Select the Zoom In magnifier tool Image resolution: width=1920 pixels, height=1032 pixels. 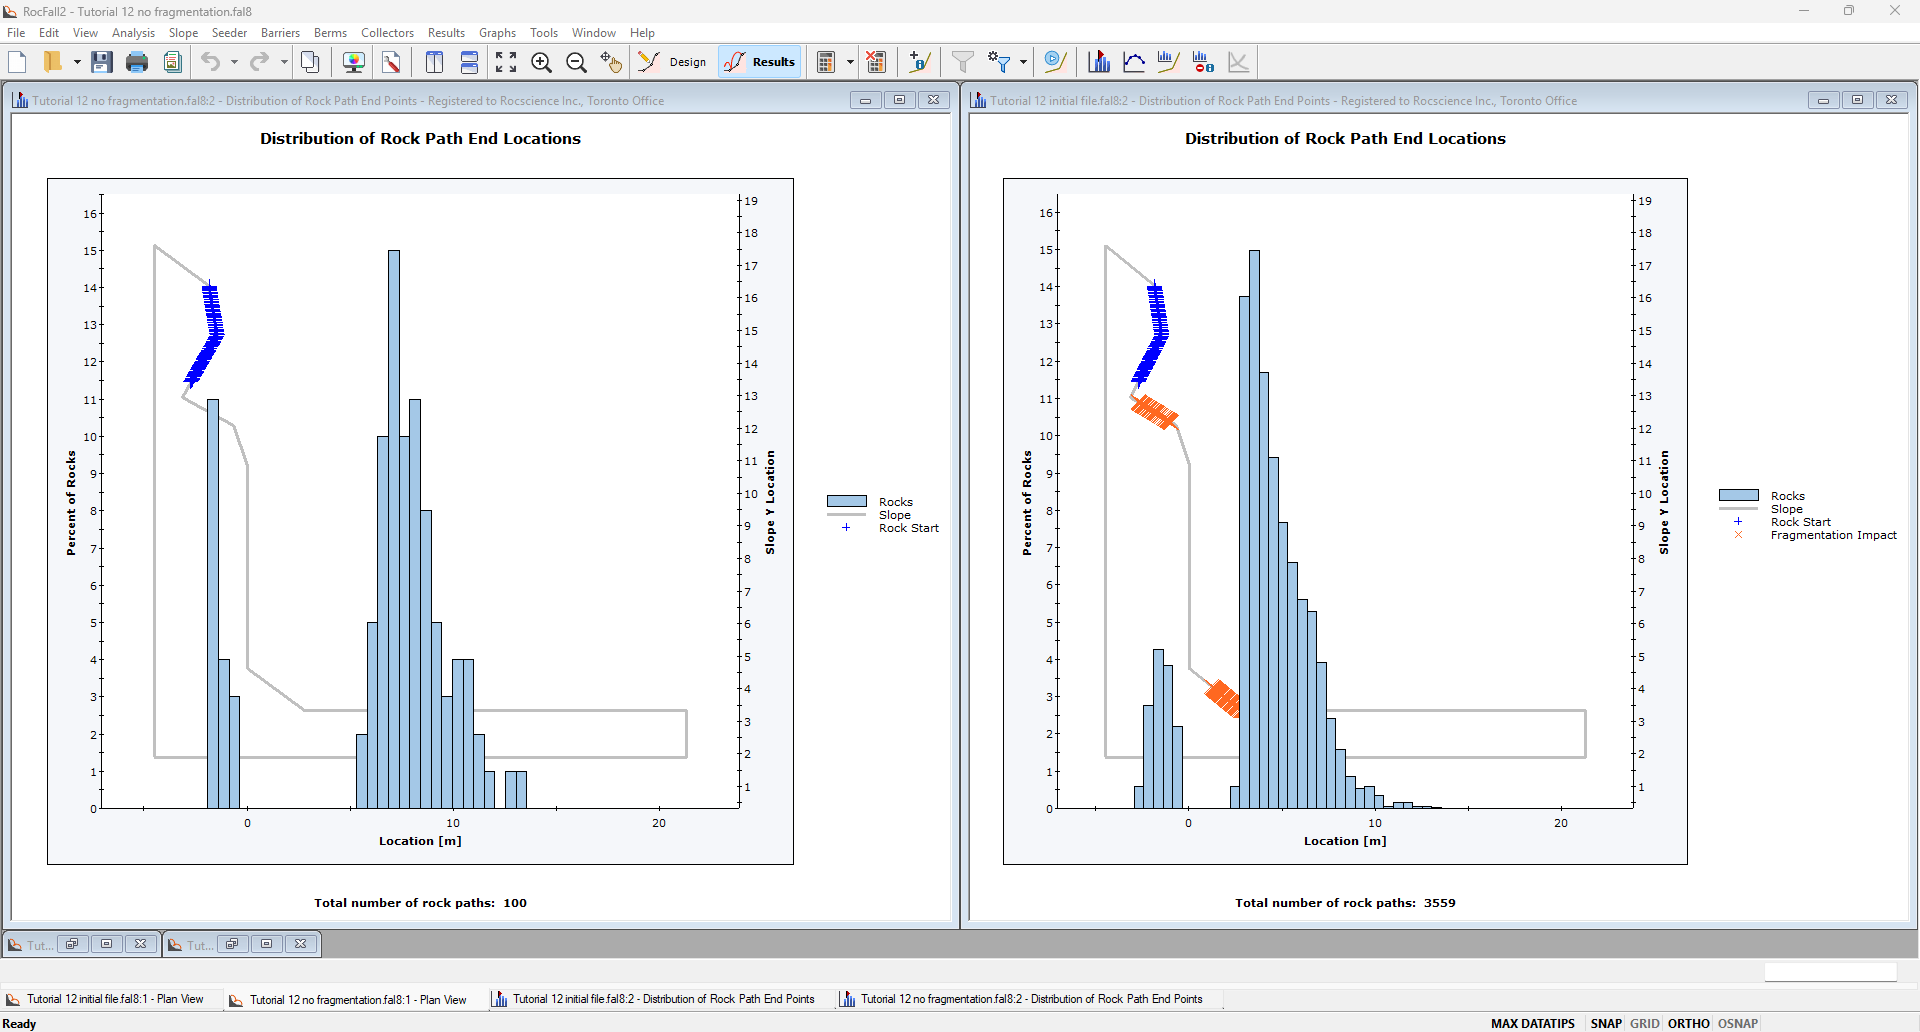click(541, 62)
